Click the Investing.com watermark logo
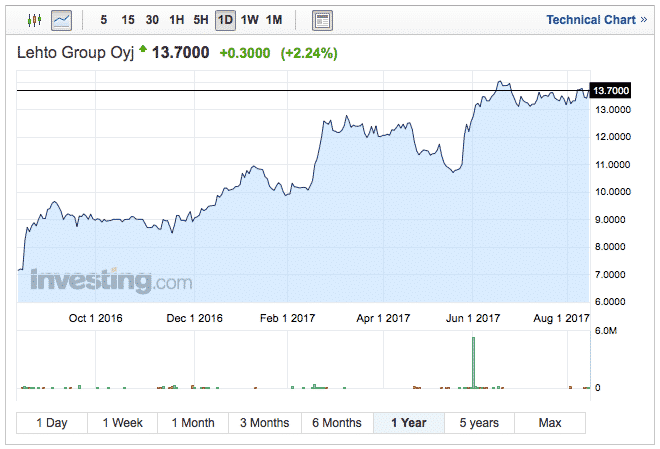Image resolution: width=660 pixels, height=449 pixels. (x=110, y=280)
